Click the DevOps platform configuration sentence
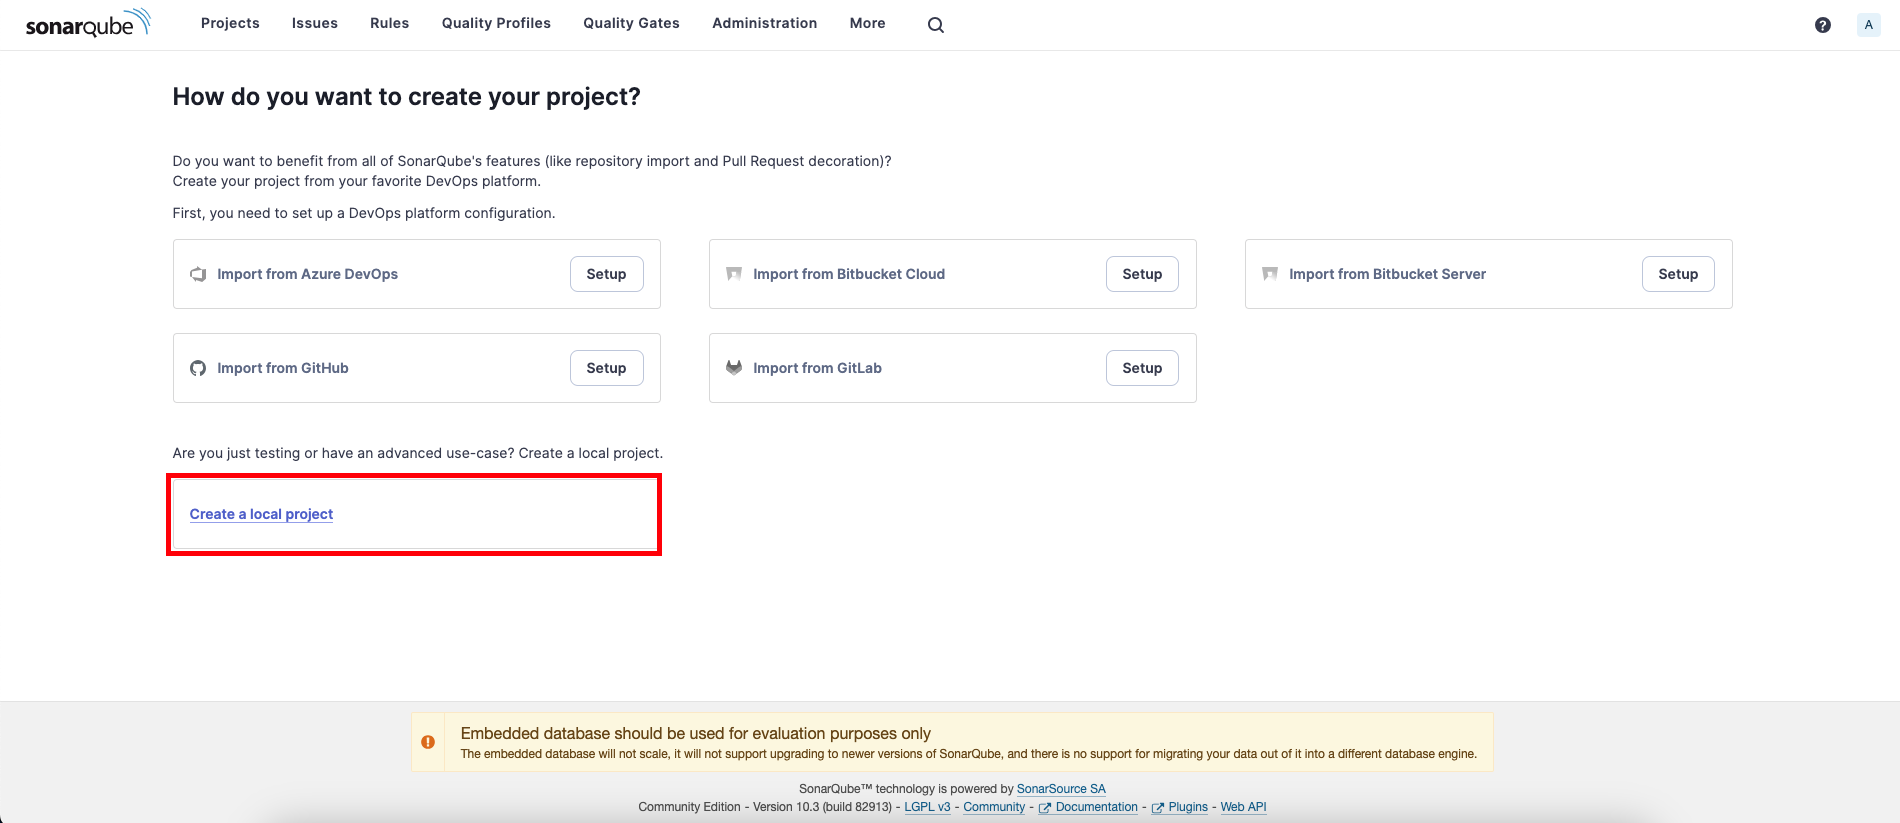 364,213
